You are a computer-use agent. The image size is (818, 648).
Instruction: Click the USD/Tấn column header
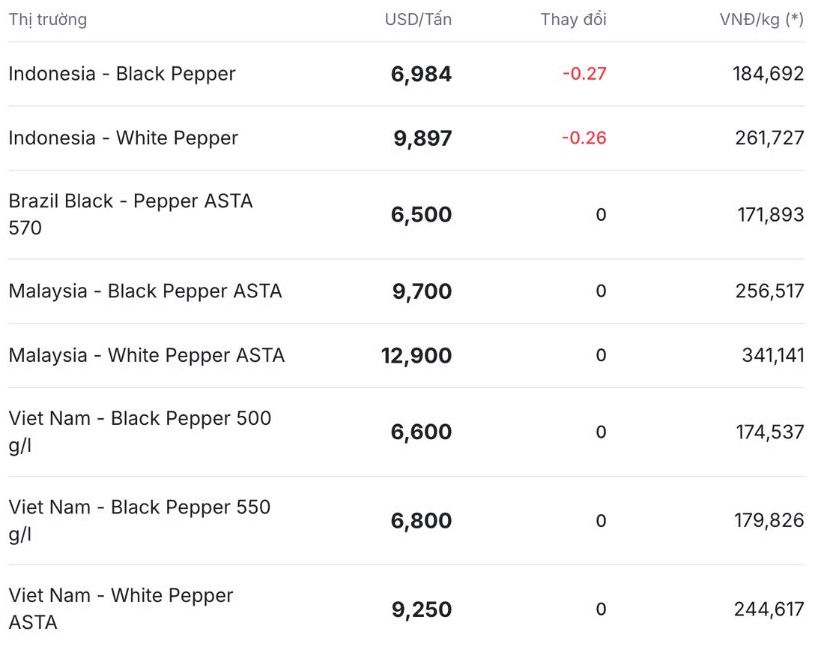coord(418,20)
